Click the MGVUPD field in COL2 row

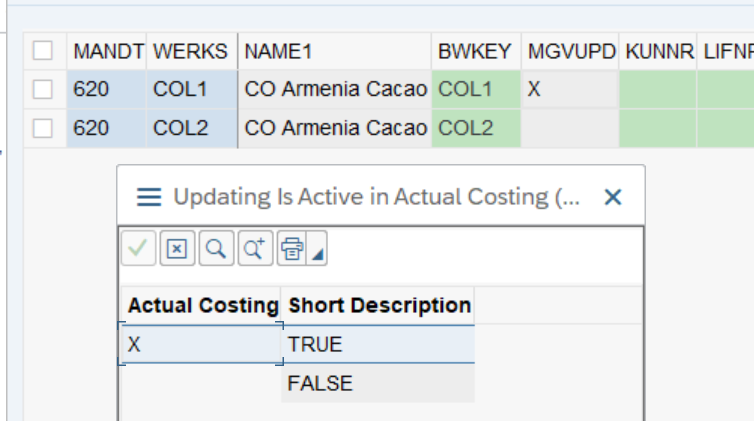(570, 127)
